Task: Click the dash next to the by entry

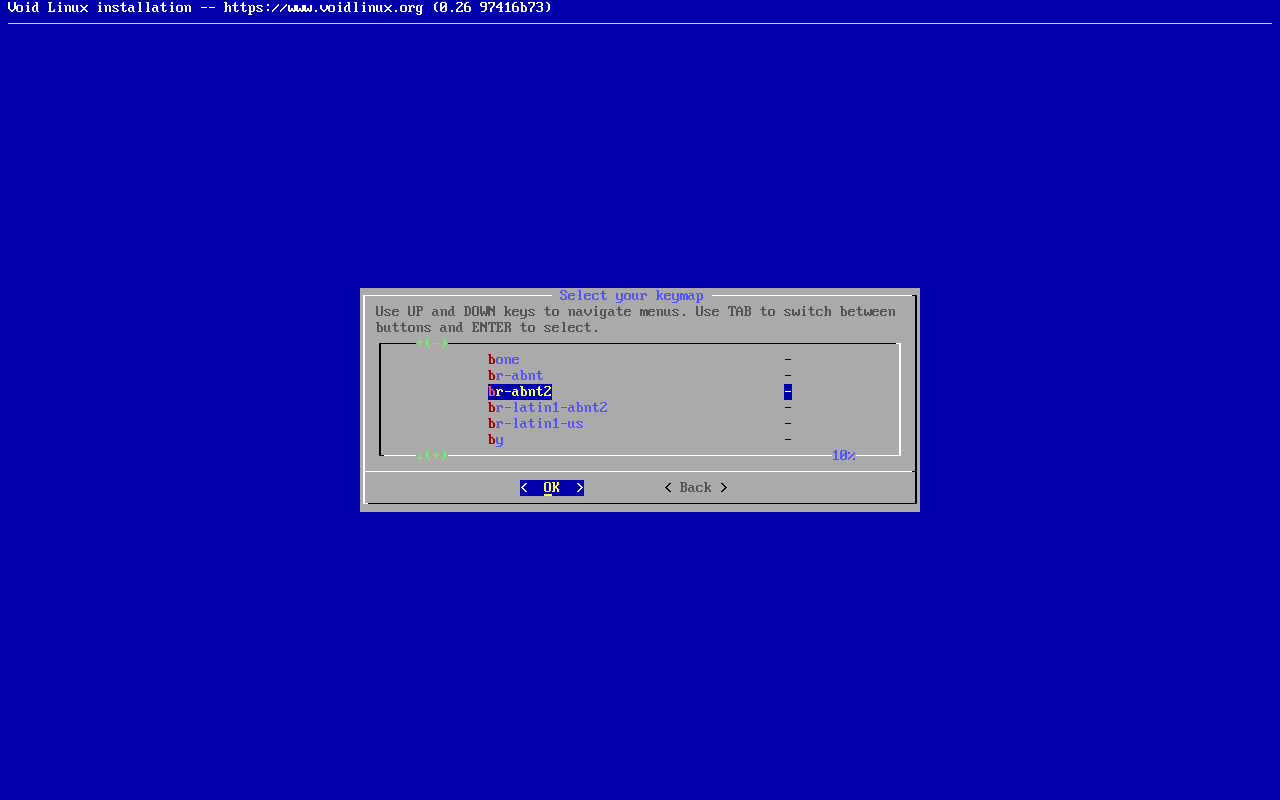Action: pyautogui.click(x=788, y=440)
